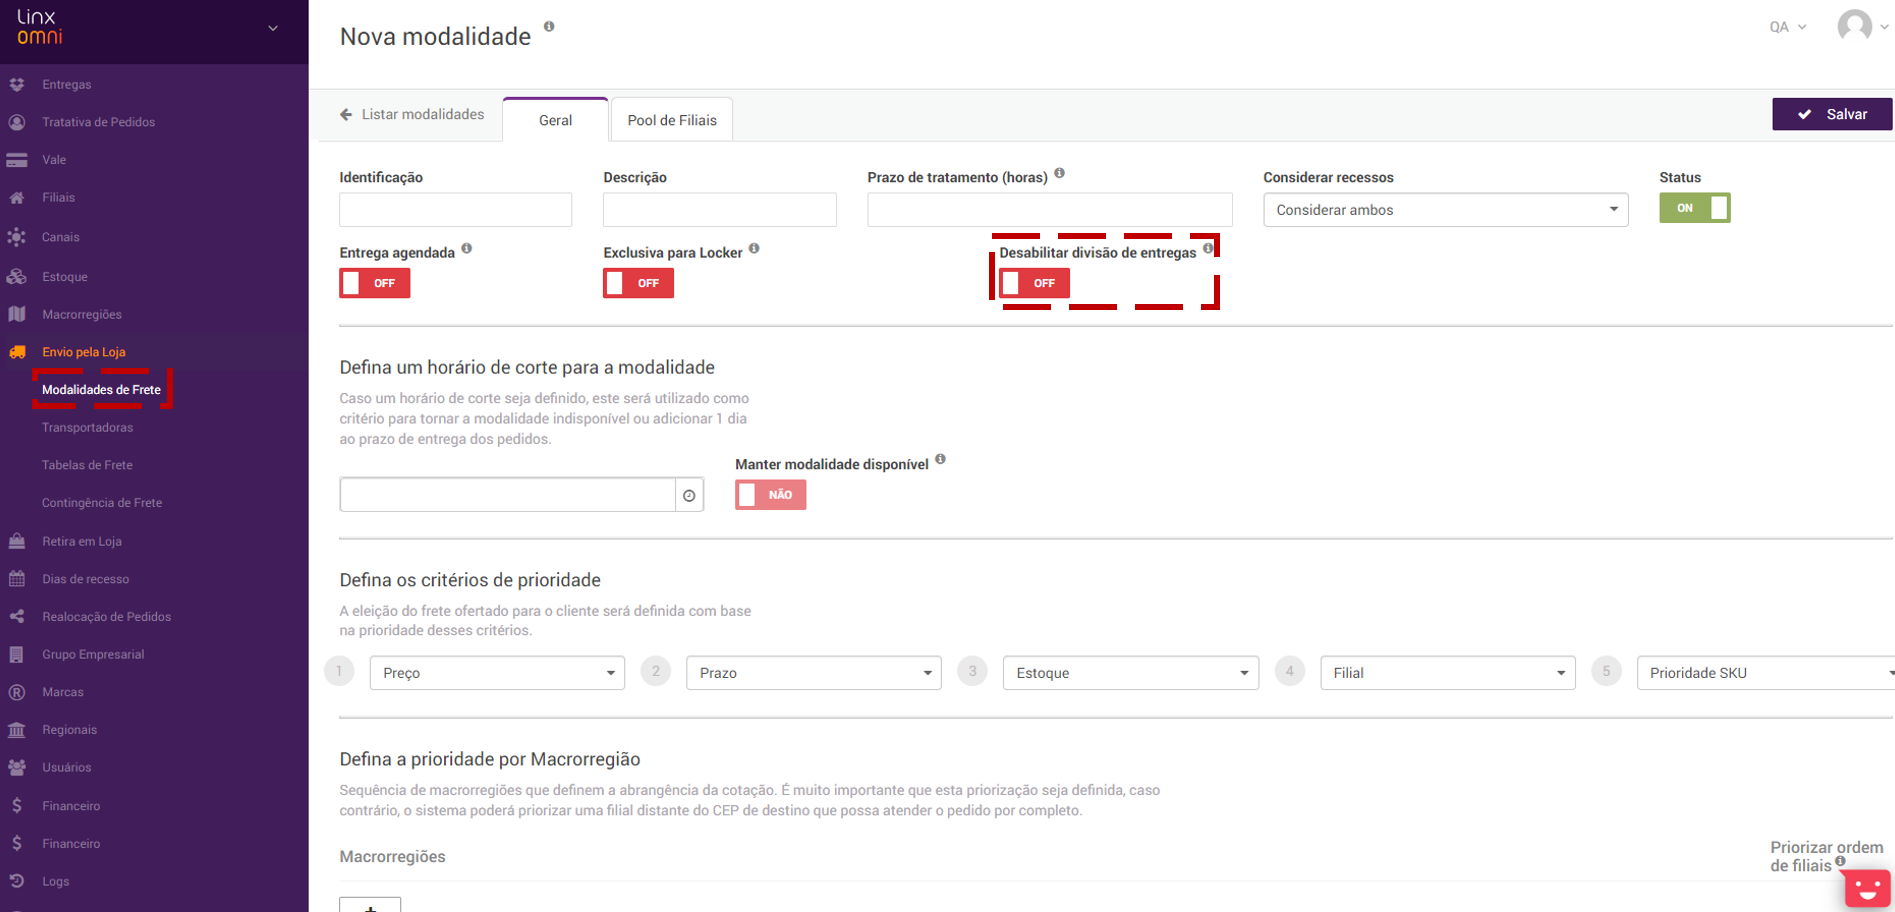
Task: Click info icon next to Exclusiva para Locker
Action: (x=754, y=249)
